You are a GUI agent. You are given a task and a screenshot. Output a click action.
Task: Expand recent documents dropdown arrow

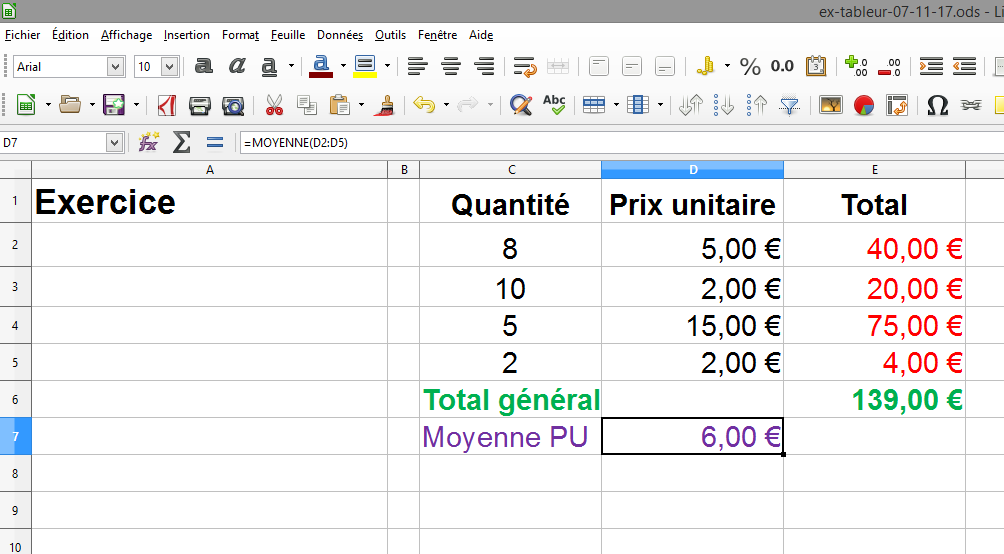pyautogui.click(x=92, y=104)
